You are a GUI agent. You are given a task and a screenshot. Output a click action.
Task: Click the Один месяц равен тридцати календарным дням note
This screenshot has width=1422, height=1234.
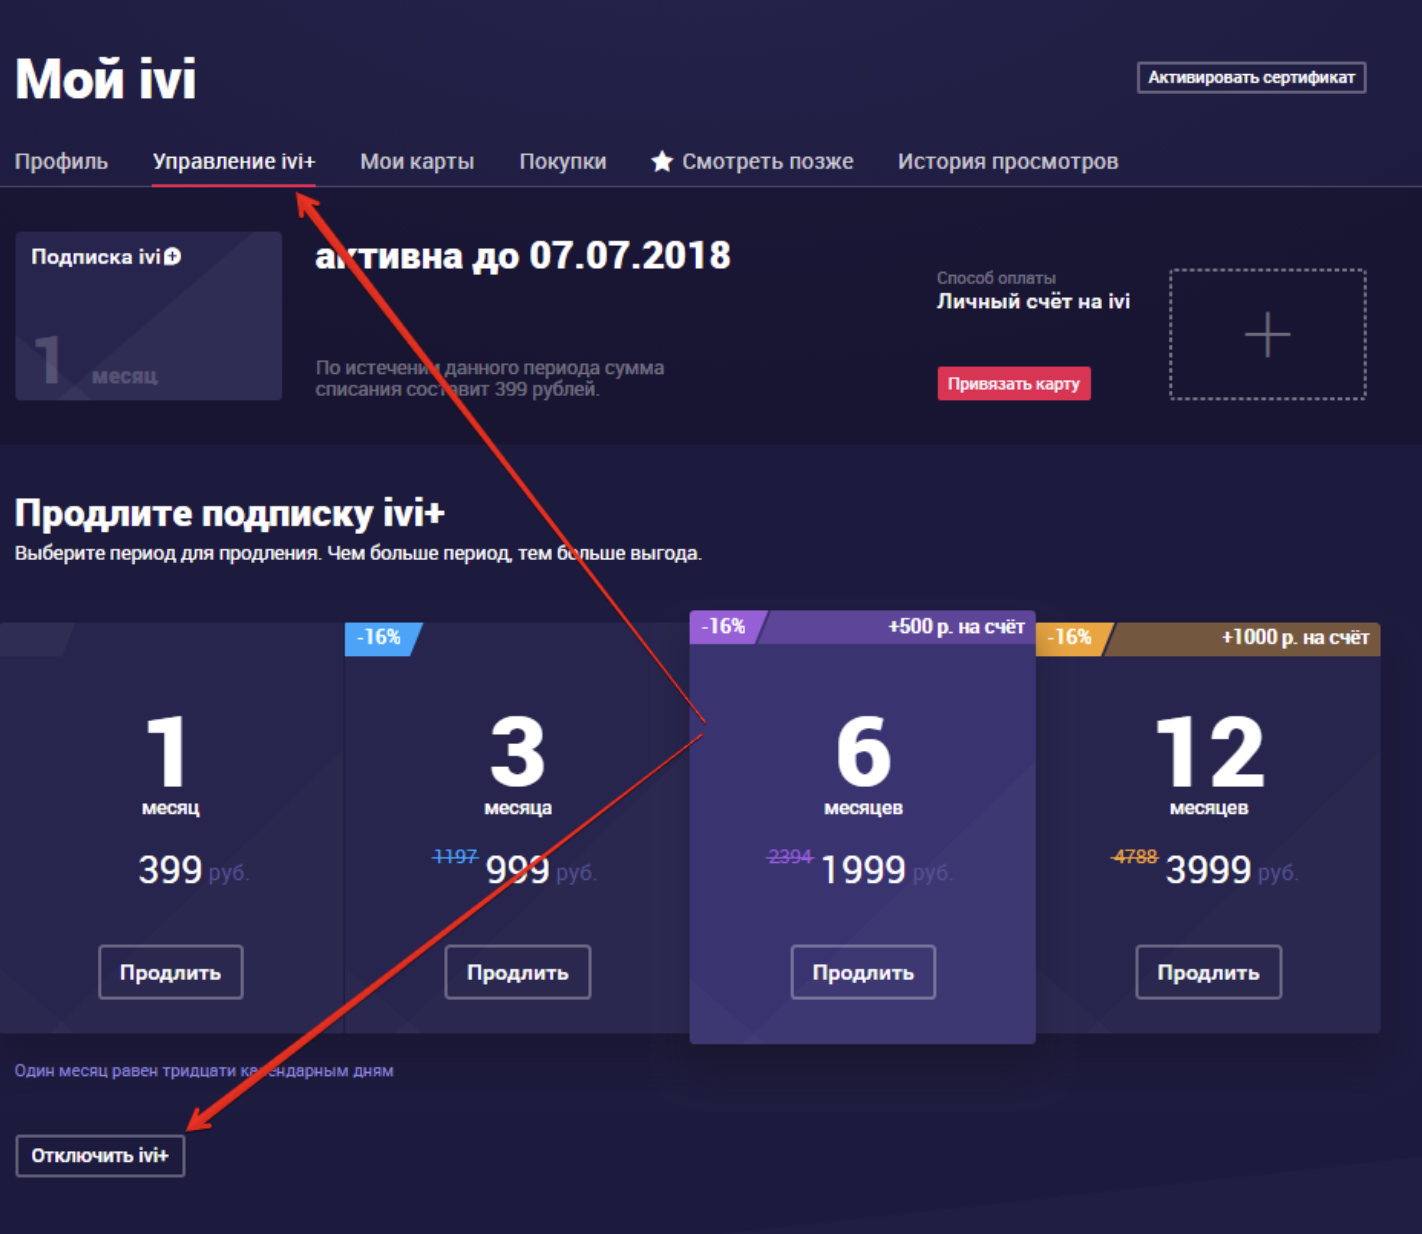[x=204, y=1071]
